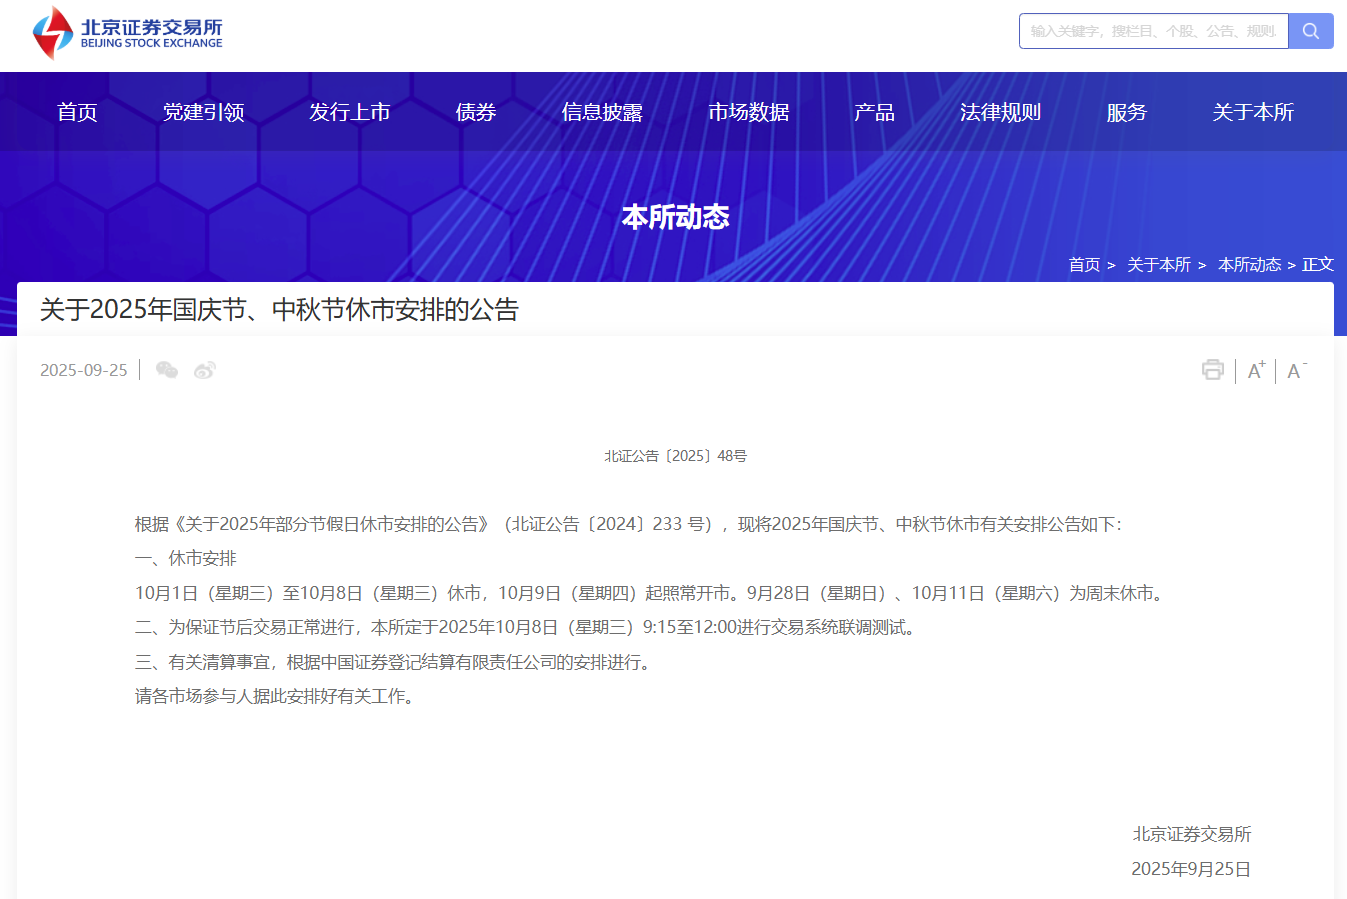Open the 党建引领 navigation menu

click(203, 112)
